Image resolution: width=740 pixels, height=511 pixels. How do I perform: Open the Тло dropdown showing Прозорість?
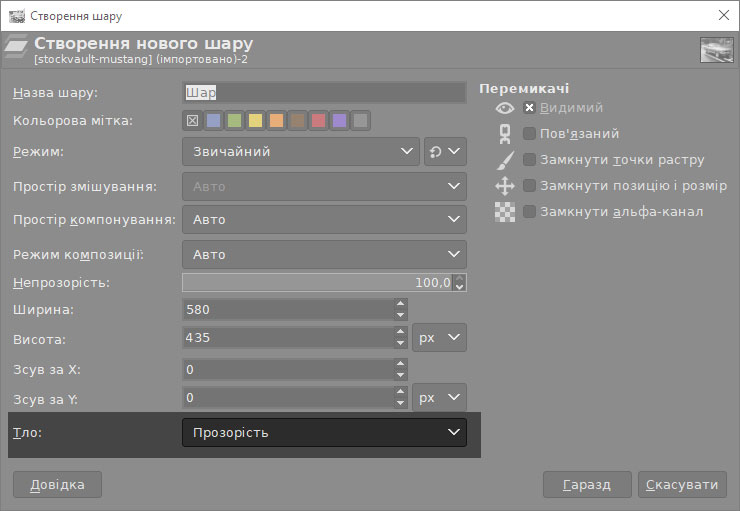324,432
